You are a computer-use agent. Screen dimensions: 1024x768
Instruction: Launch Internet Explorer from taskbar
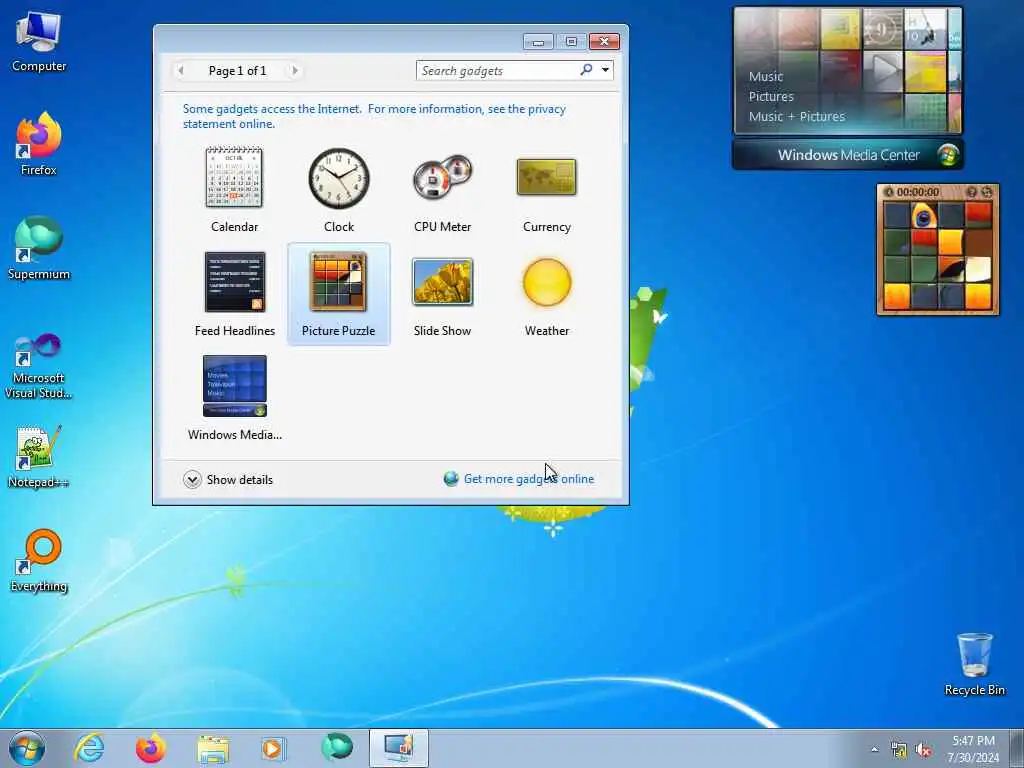click(89, 748)
